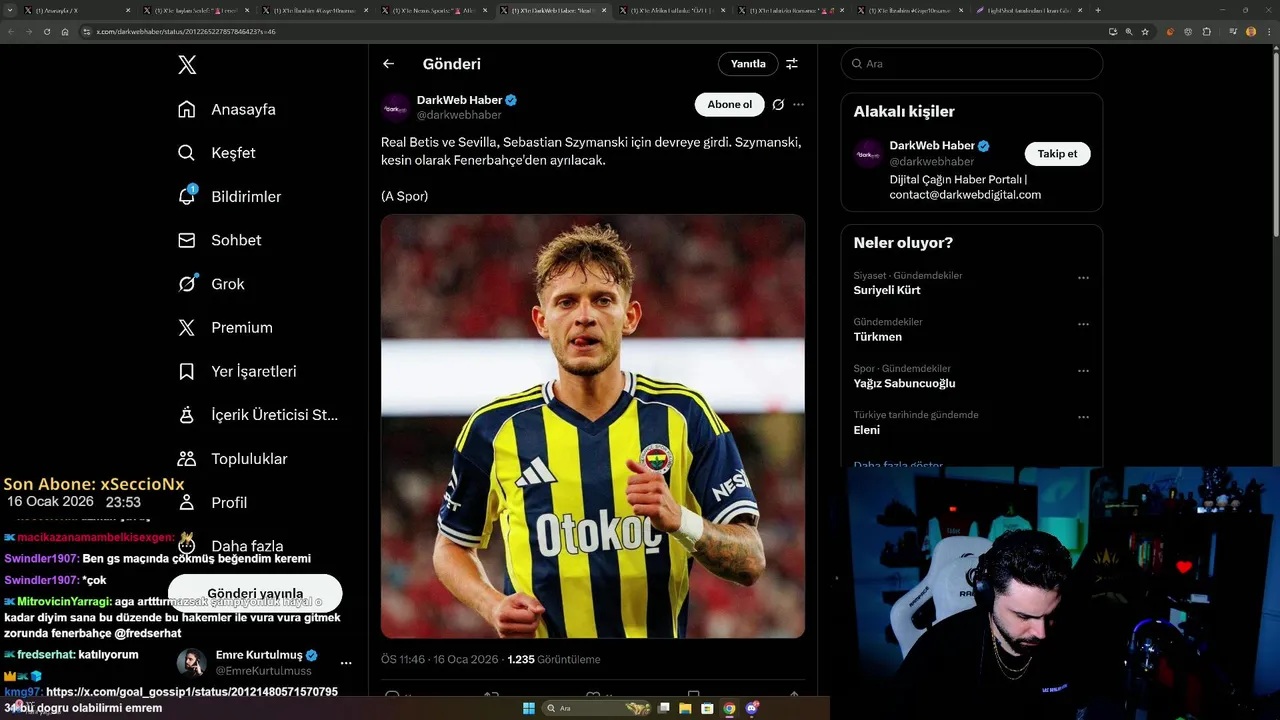Viewport: 1280px width, 720px height.
Task: Open the Windows Start button
Action: (x=529, y=708)
